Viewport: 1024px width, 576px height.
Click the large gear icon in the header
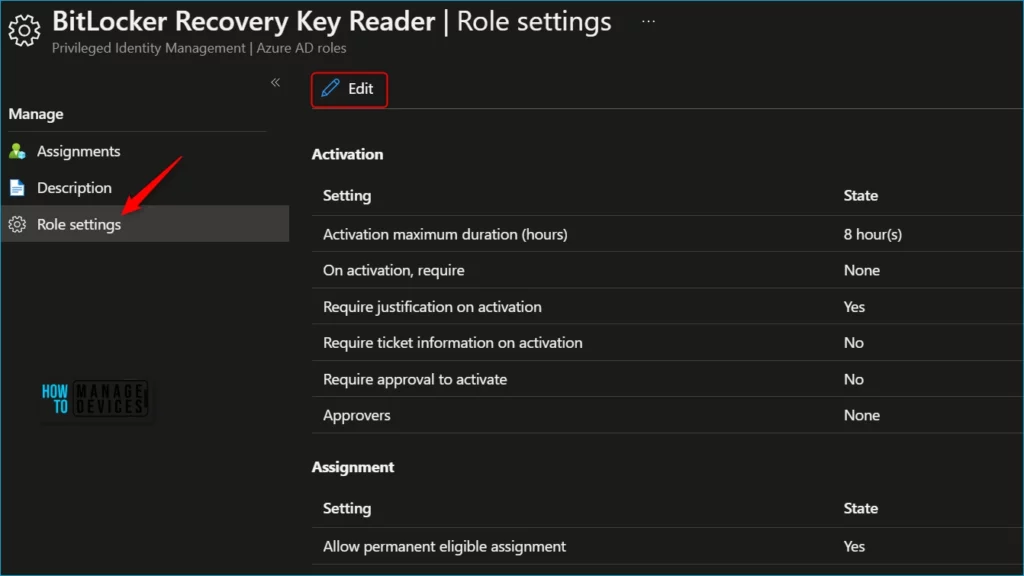tap(24, 30)
